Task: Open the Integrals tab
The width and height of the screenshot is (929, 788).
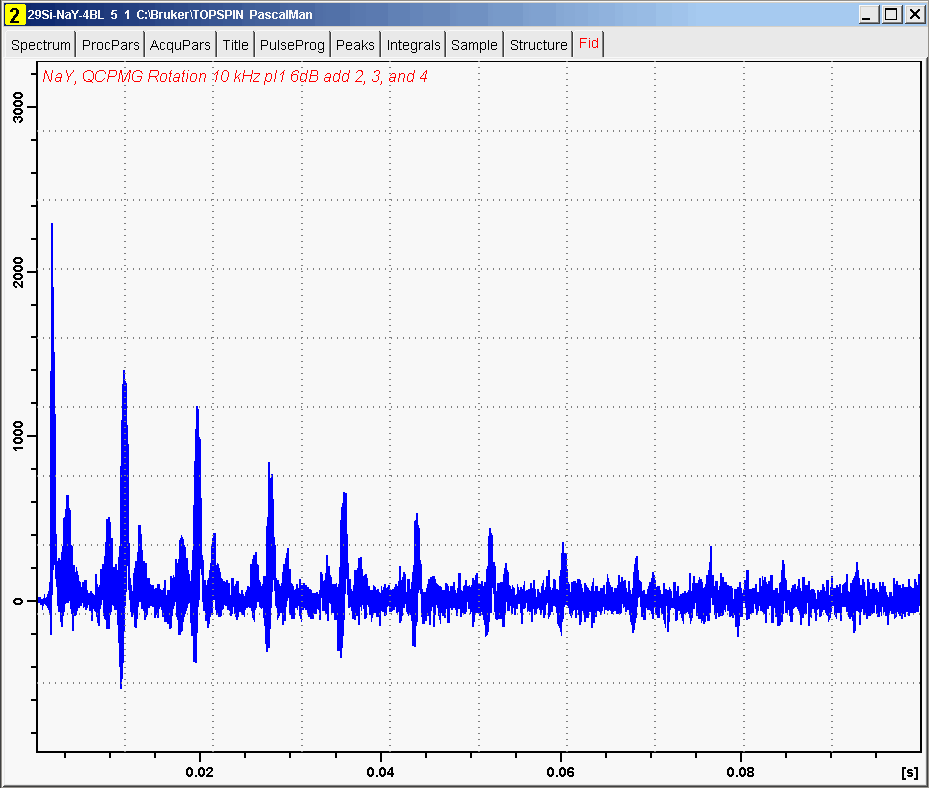Action: click(x=413, y=45)
